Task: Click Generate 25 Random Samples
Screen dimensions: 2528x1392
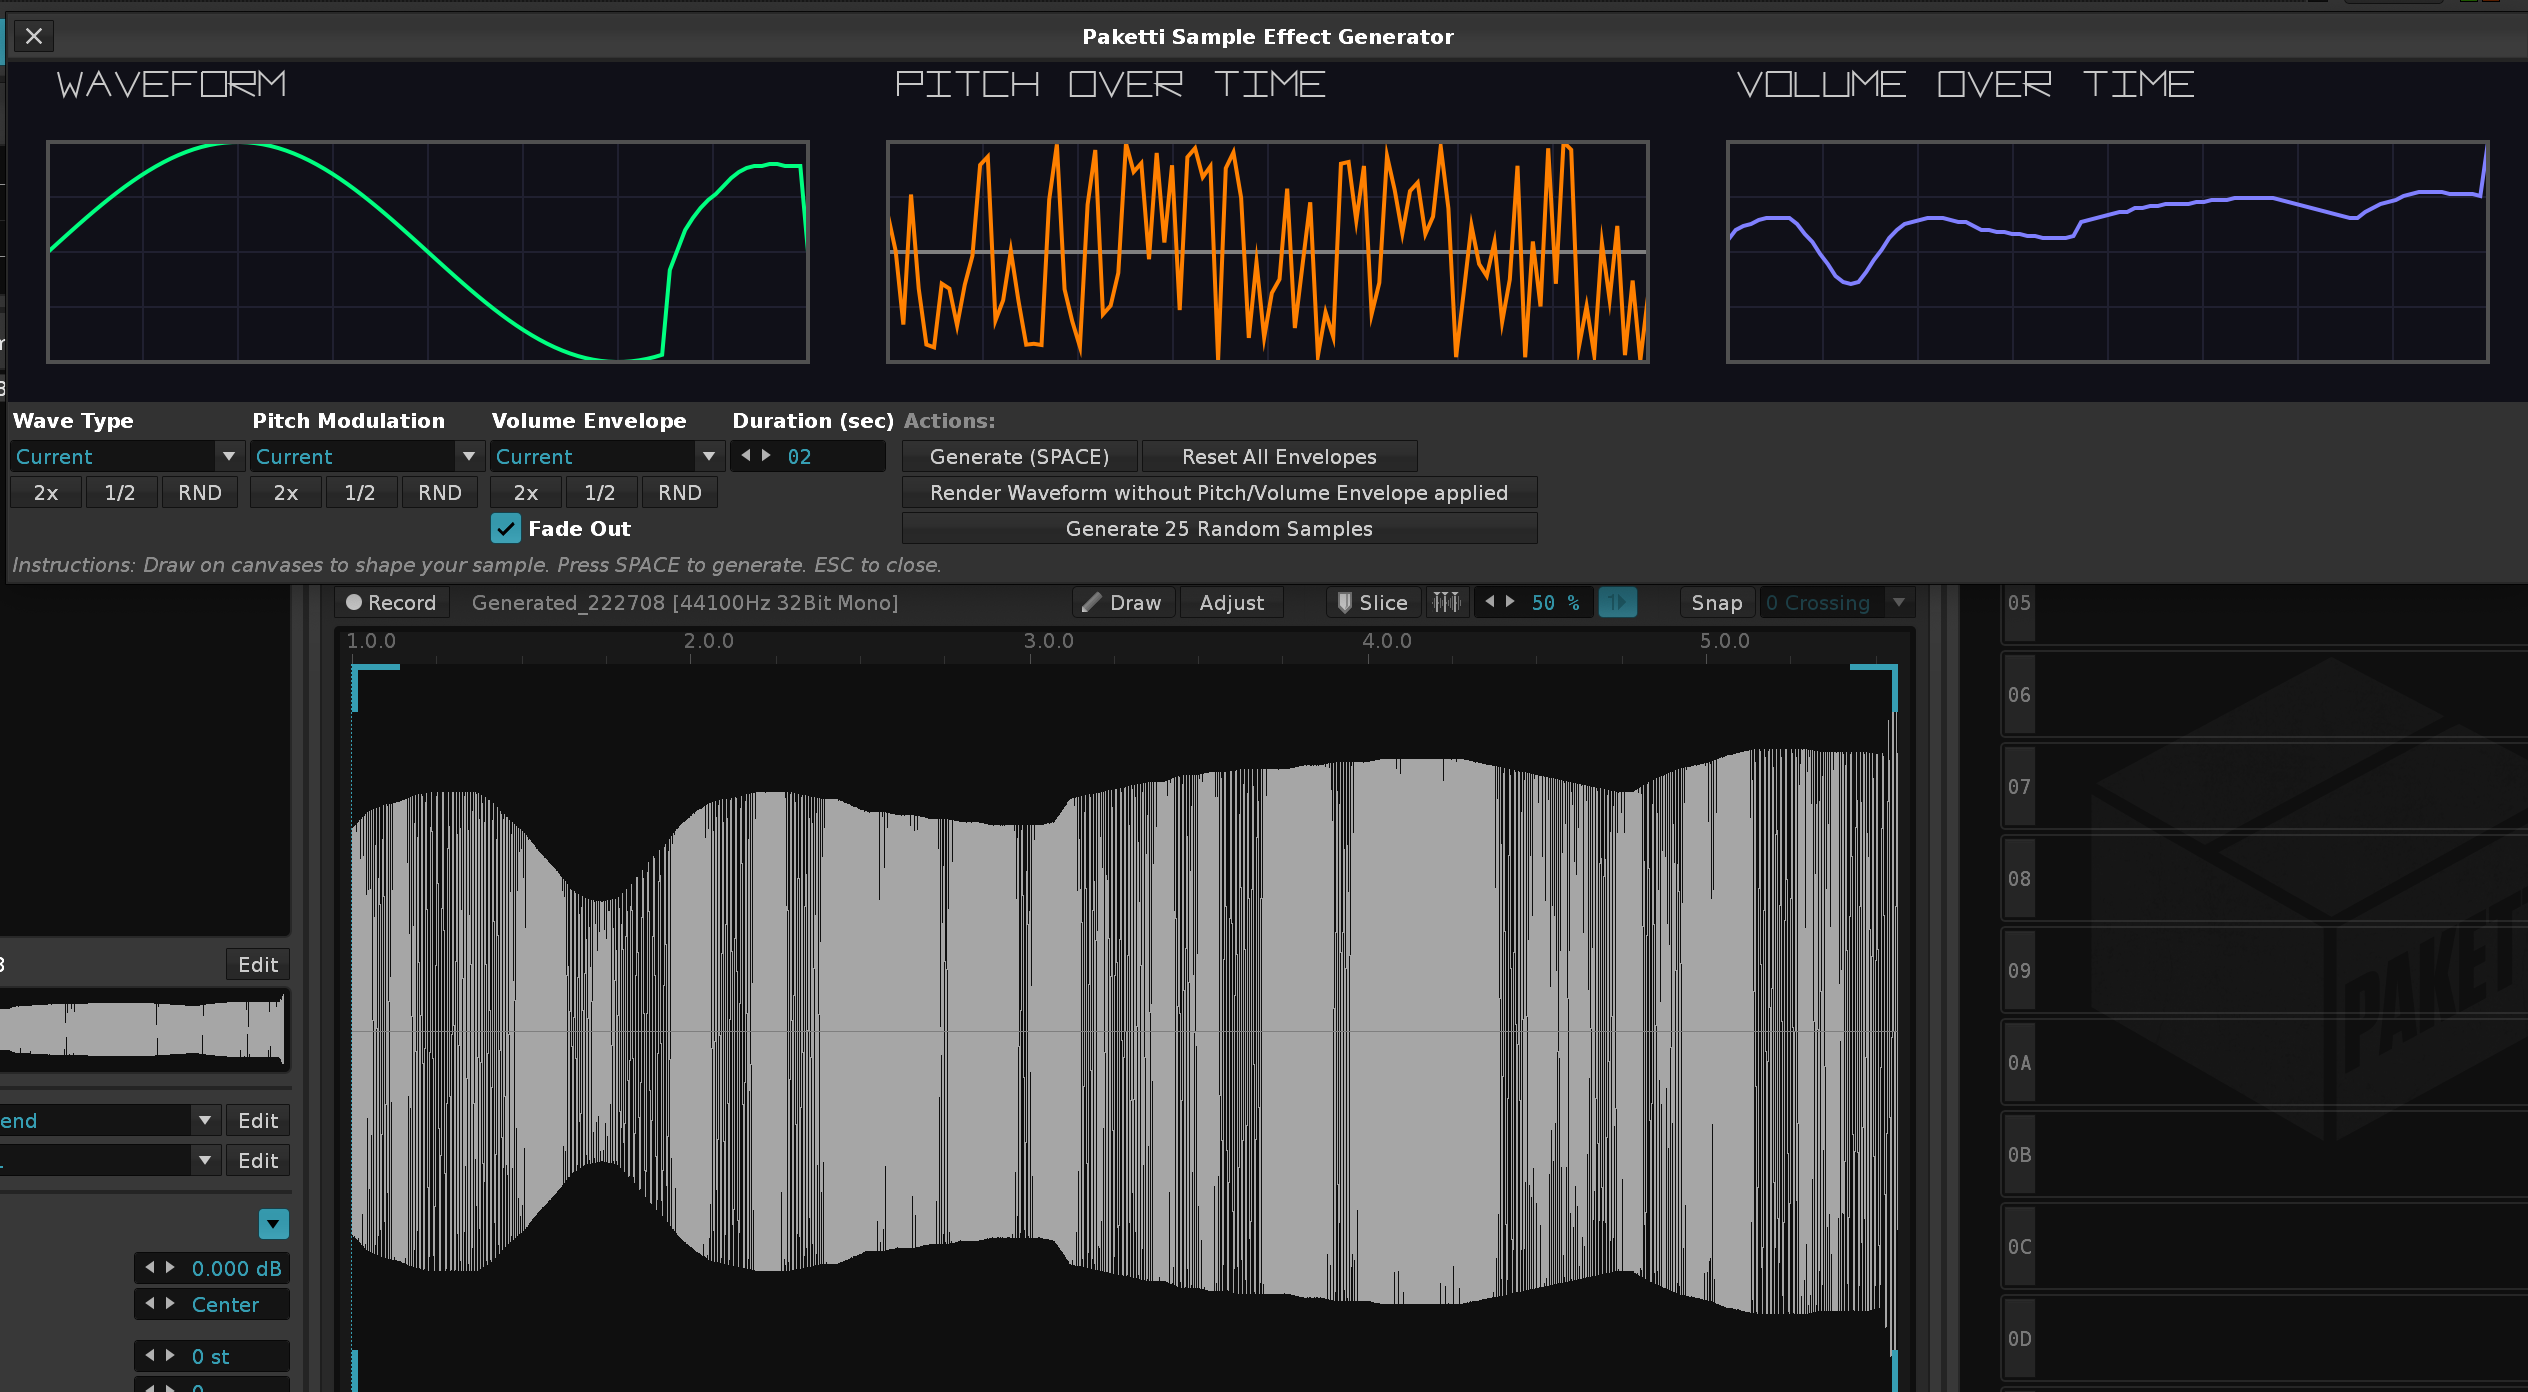Action: pos(1218,529)
